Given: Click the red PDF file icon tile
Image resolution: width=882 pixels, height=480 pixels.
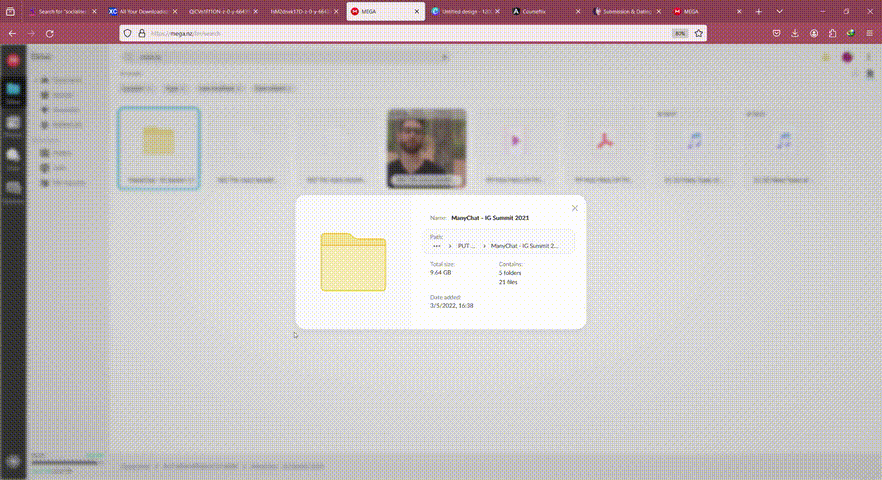Looking at the screenshot, I should pos(604,141).
